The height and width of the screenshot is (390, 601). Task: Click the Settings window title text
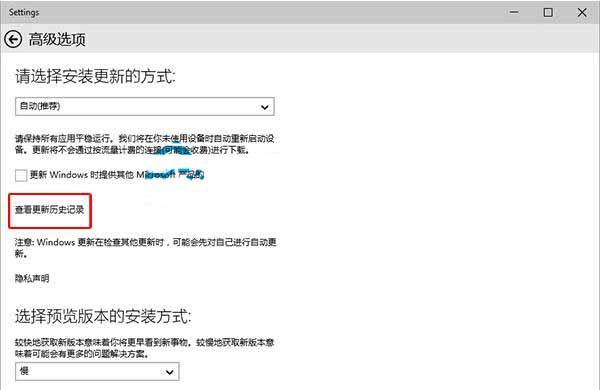coord(24,12)
